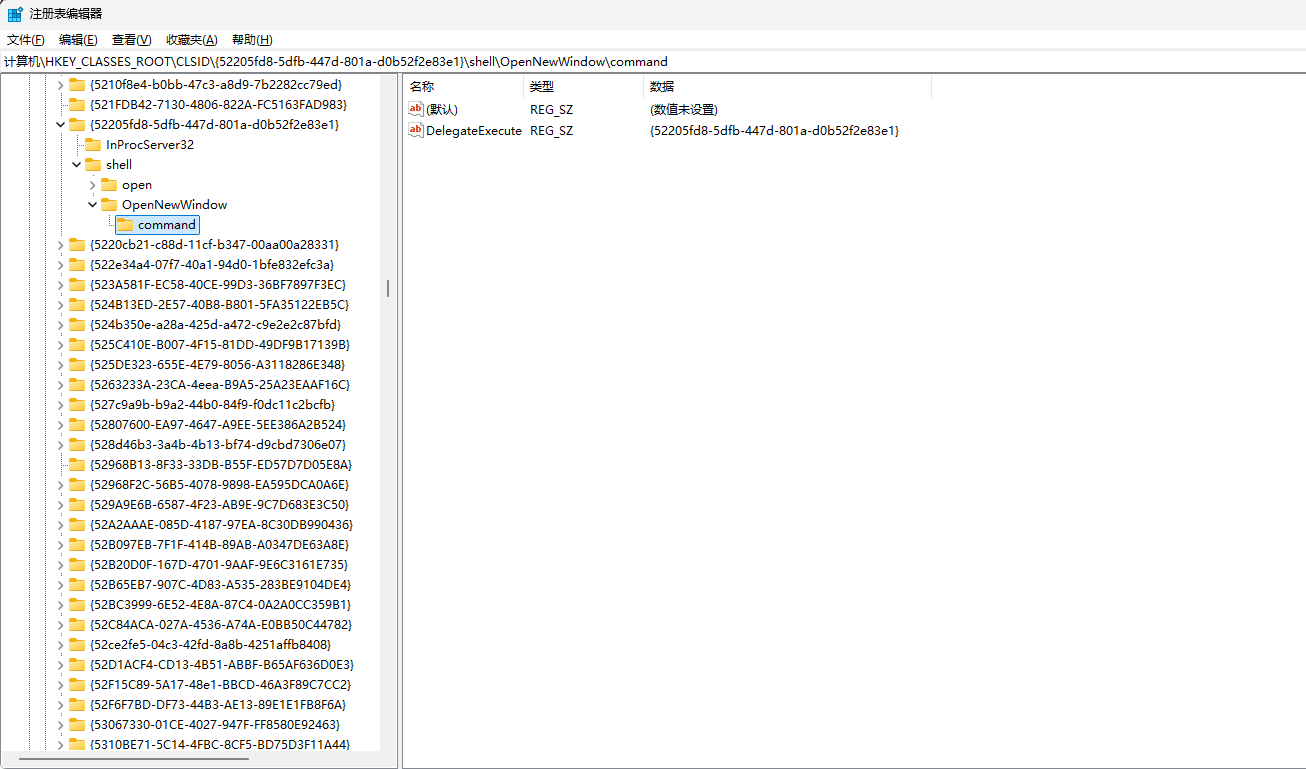Click folder icon of {5263233A-23CA-4eea-B9A5-25A23EAAF16C}
The width and height of the screenshot is (1306, 769).
(x=77, y=385)
